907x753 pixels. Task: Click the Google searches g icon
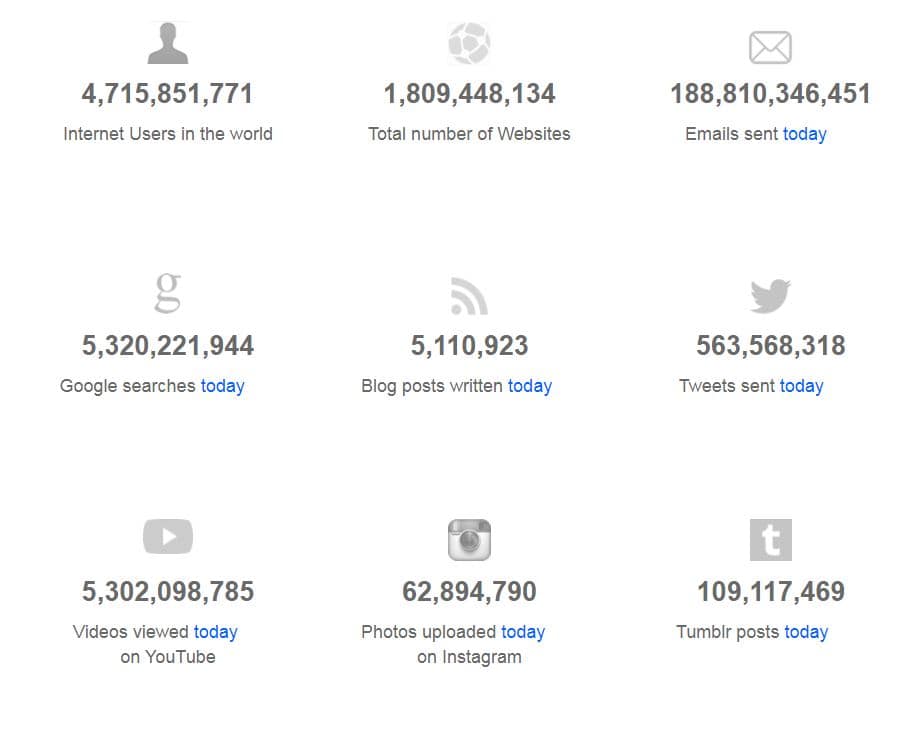point(168,292)
